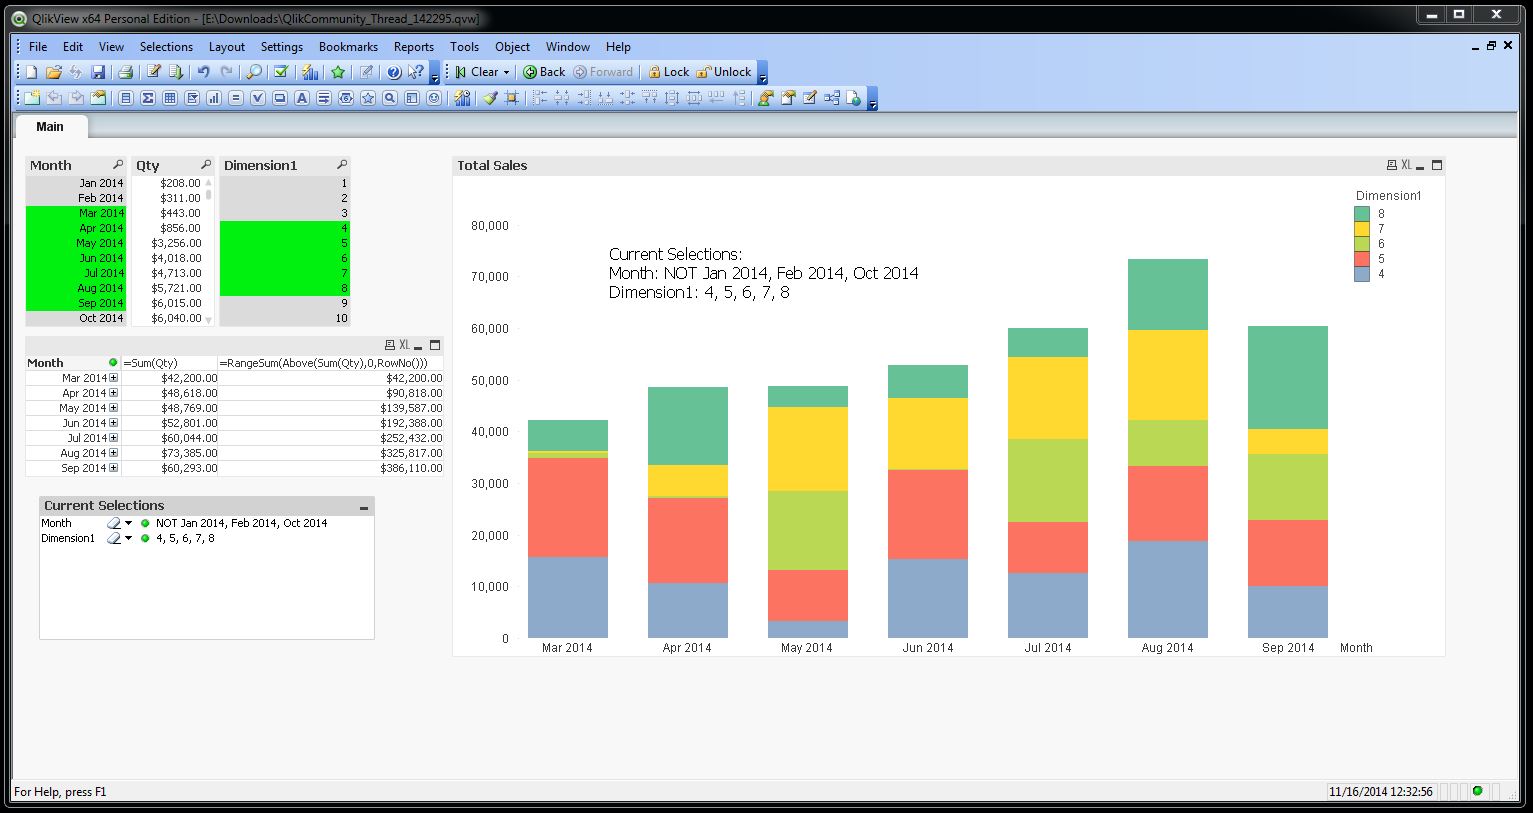Open the Search magnifier icon

click(x=254, y=72)
